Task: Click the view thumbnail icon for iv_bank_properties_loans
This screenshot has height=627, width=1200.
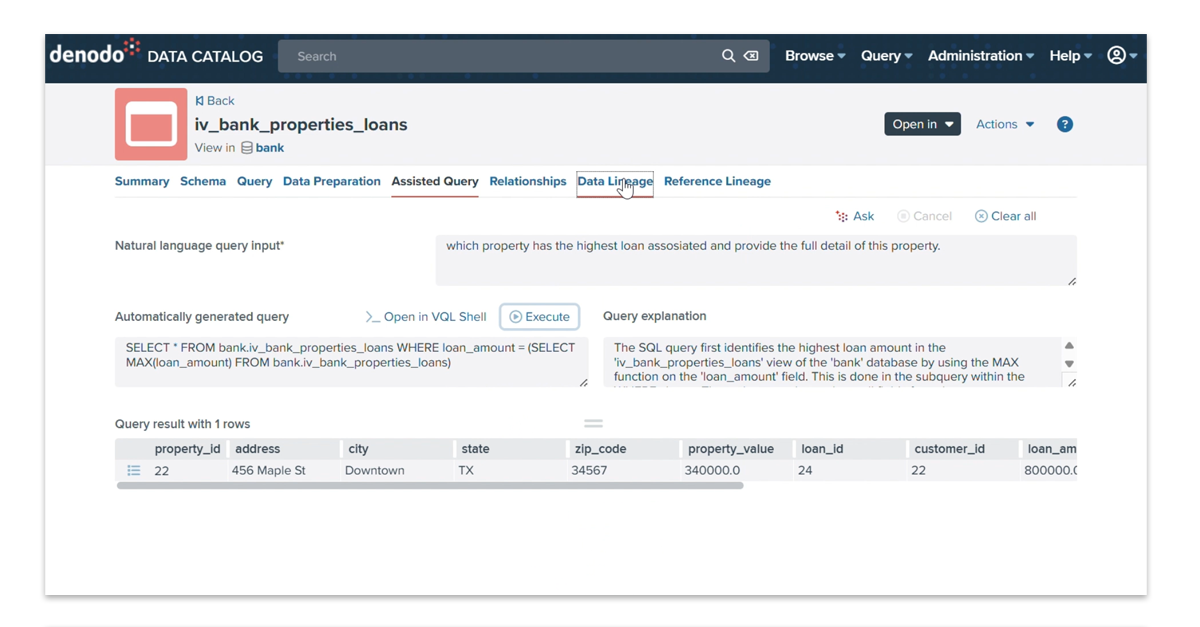Action: [151, 125]
